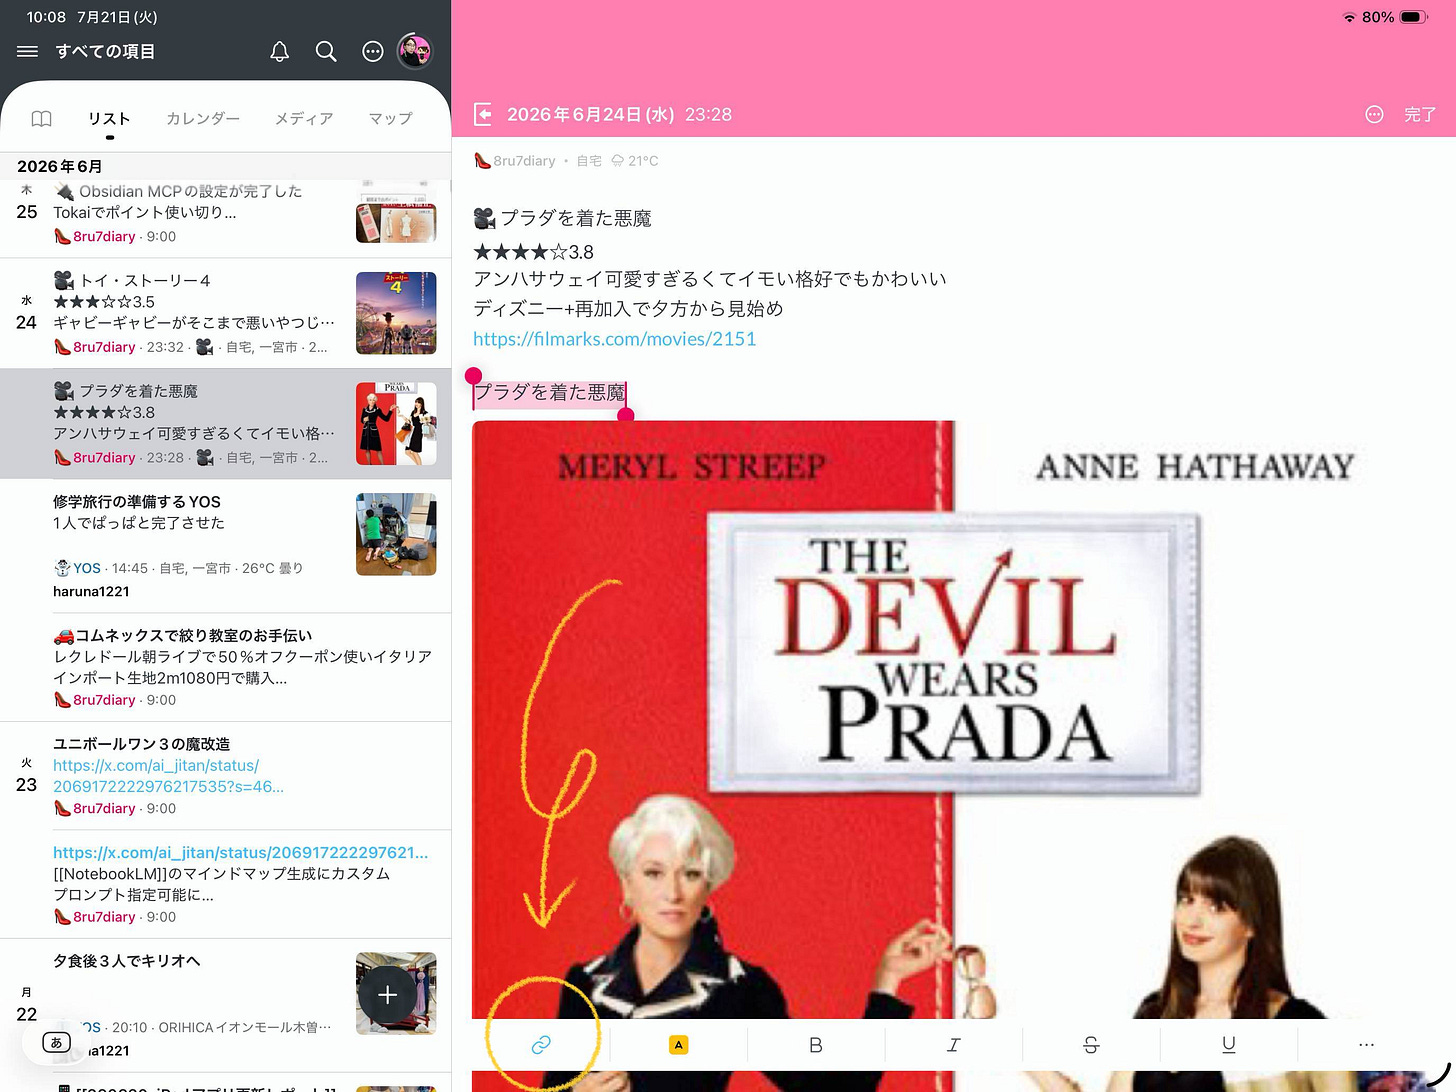Select the マップ tab
This screenshot has height=1092, width=1456.
click(390, 119)
